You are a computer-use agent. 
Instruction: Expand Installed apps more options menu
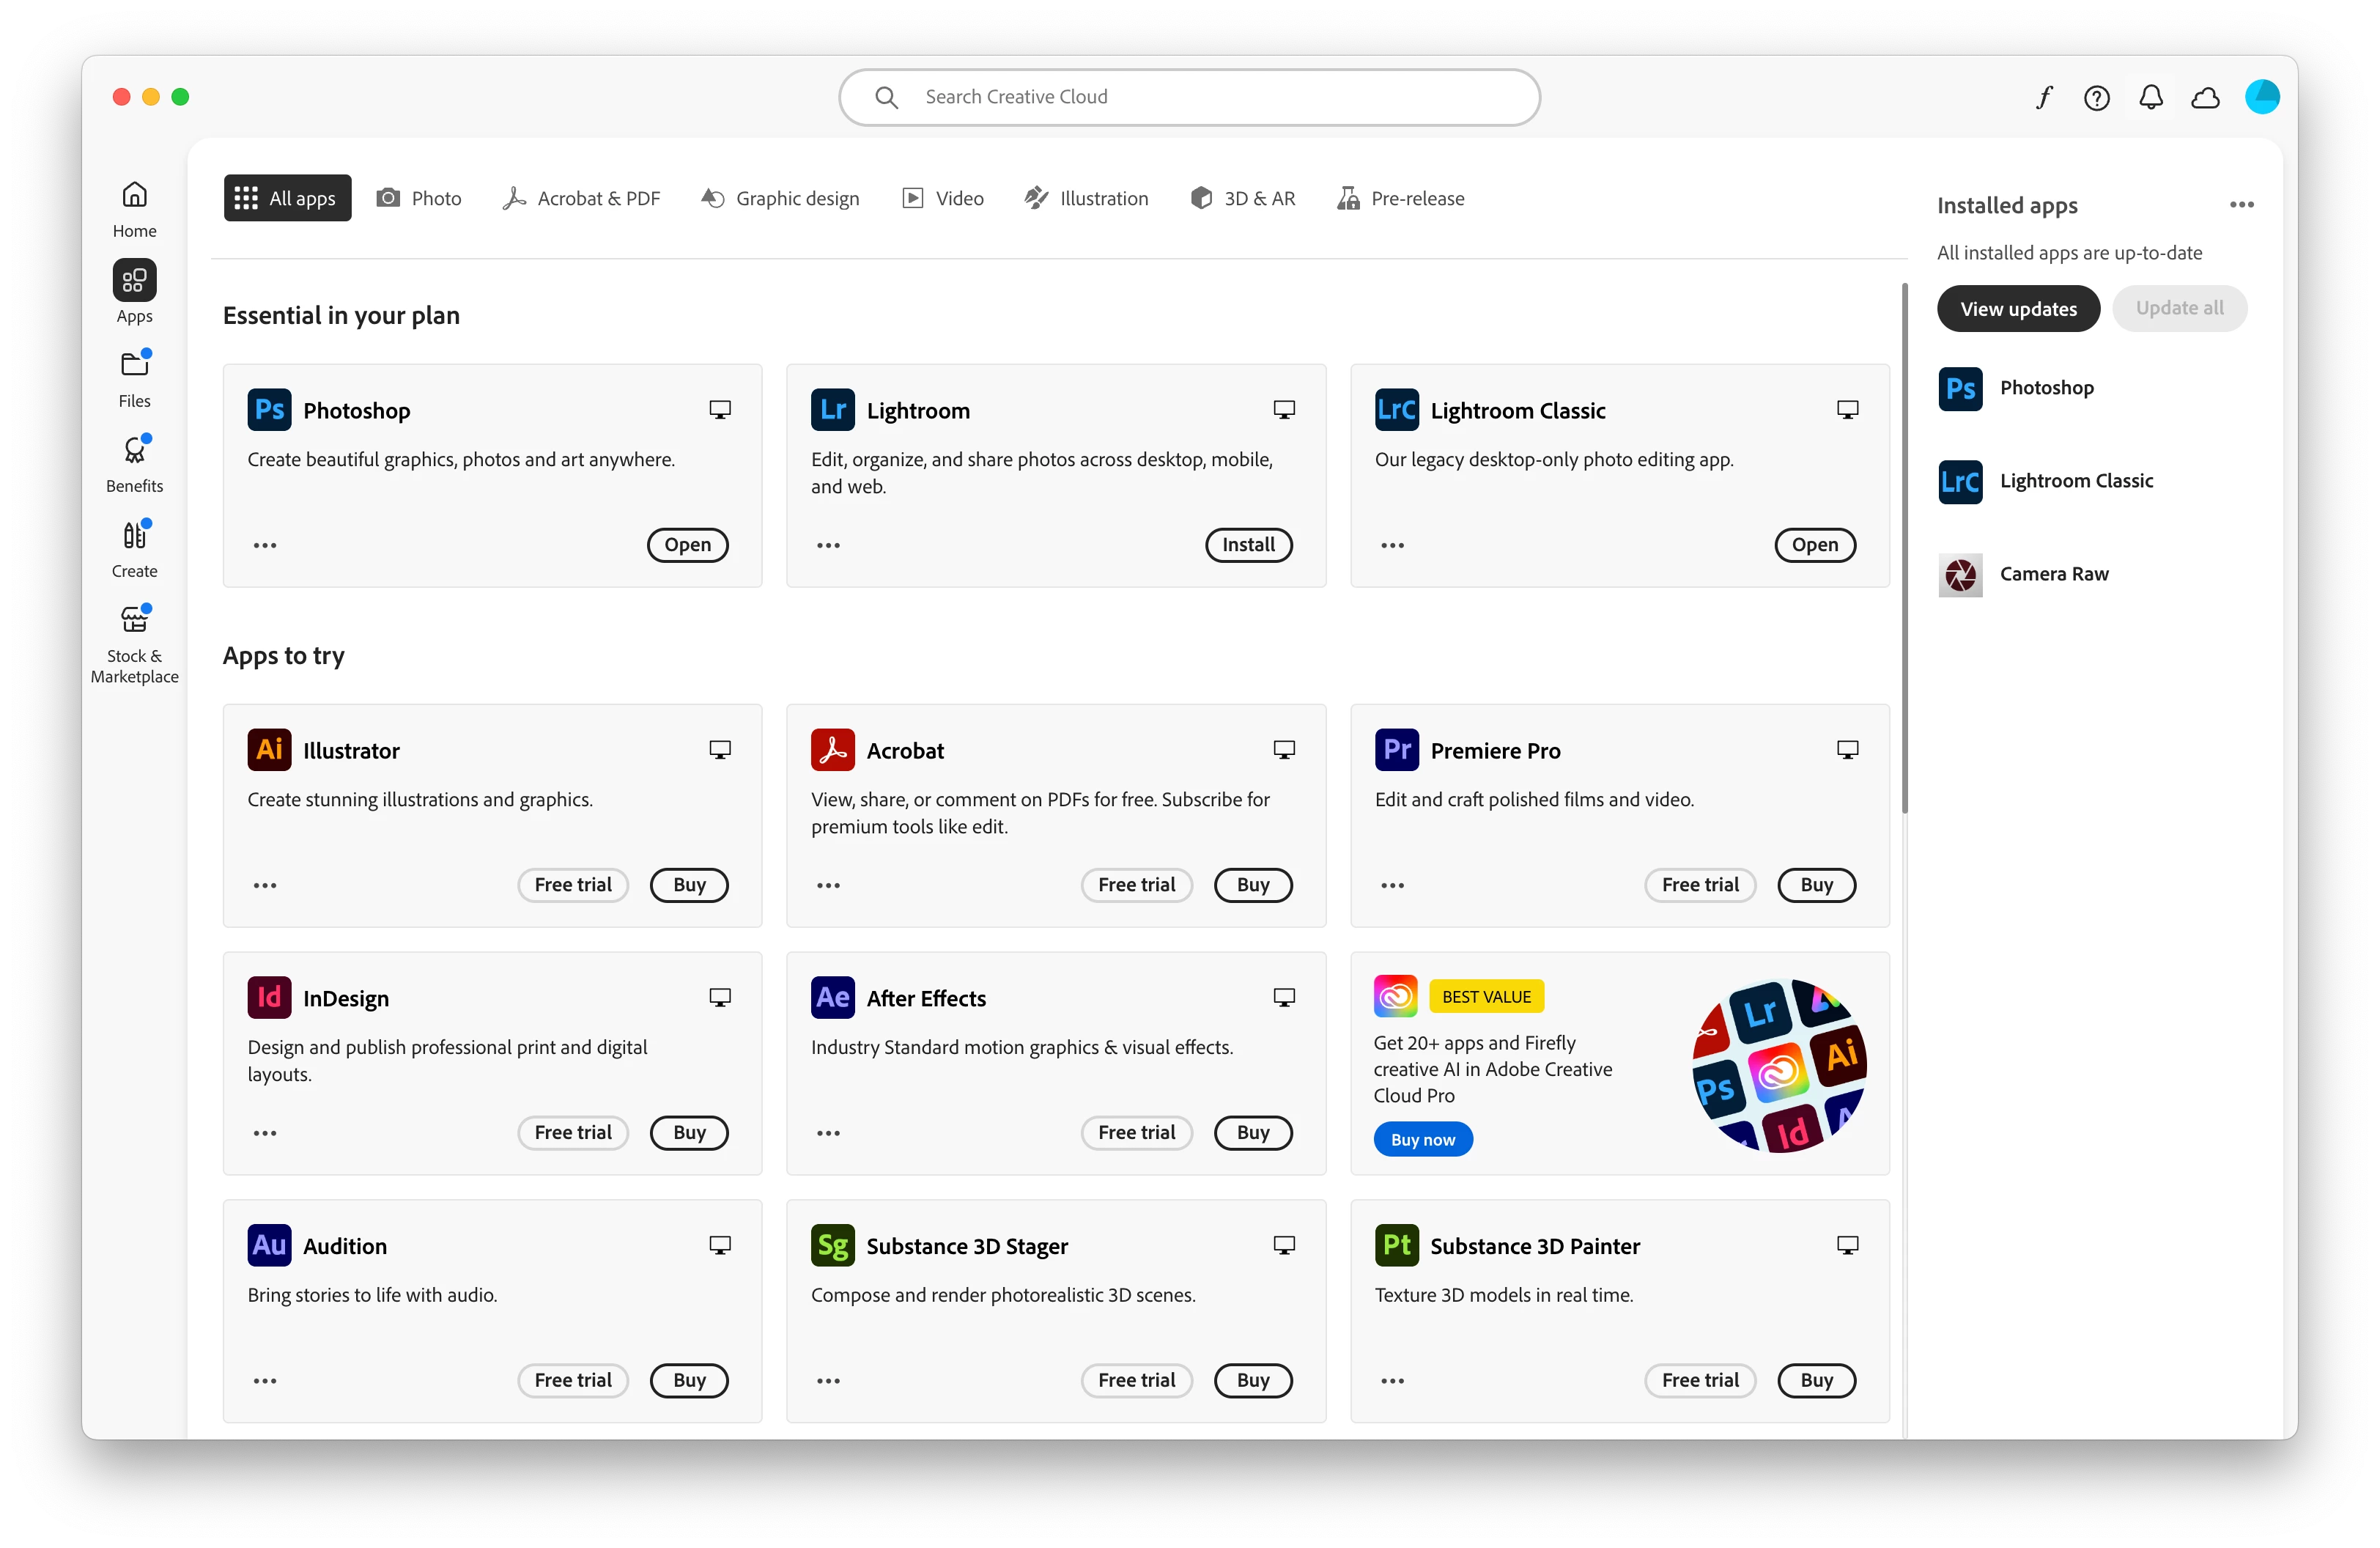2241,205
